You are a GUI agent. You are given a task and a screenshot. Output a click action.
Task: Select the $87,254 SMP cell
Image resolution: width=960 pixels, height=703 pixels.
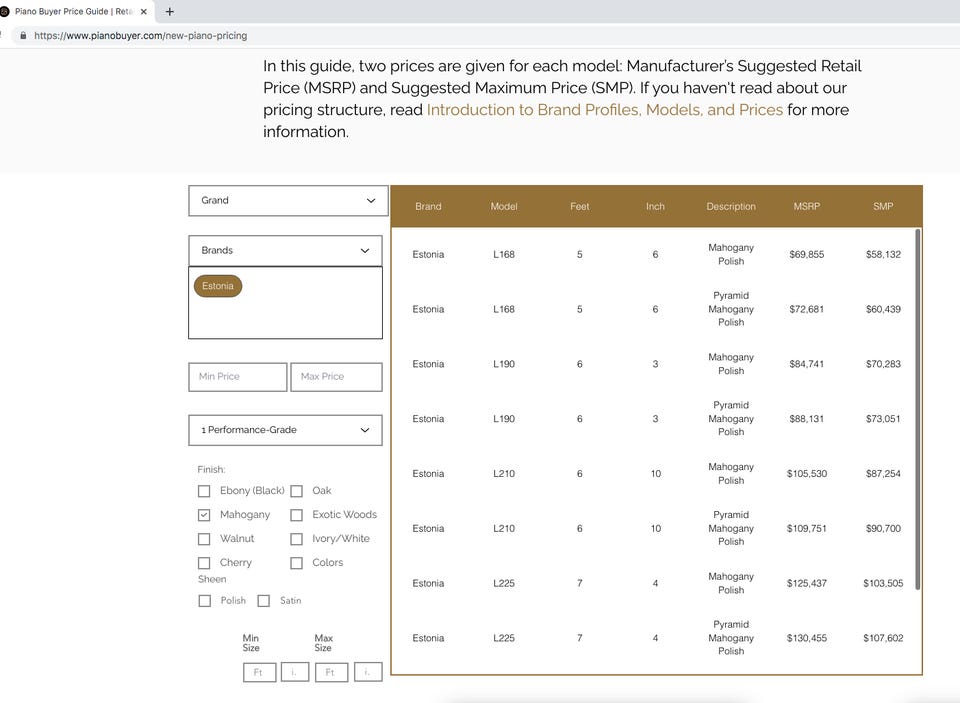pyautogui.click(x=883, y=473)
